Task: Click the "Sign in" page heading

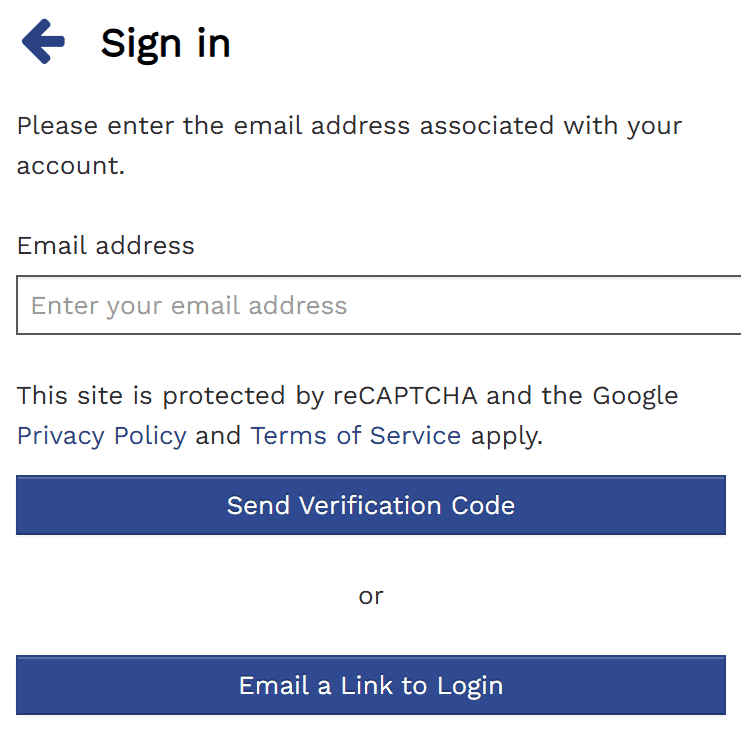Action: coord(166,43)
